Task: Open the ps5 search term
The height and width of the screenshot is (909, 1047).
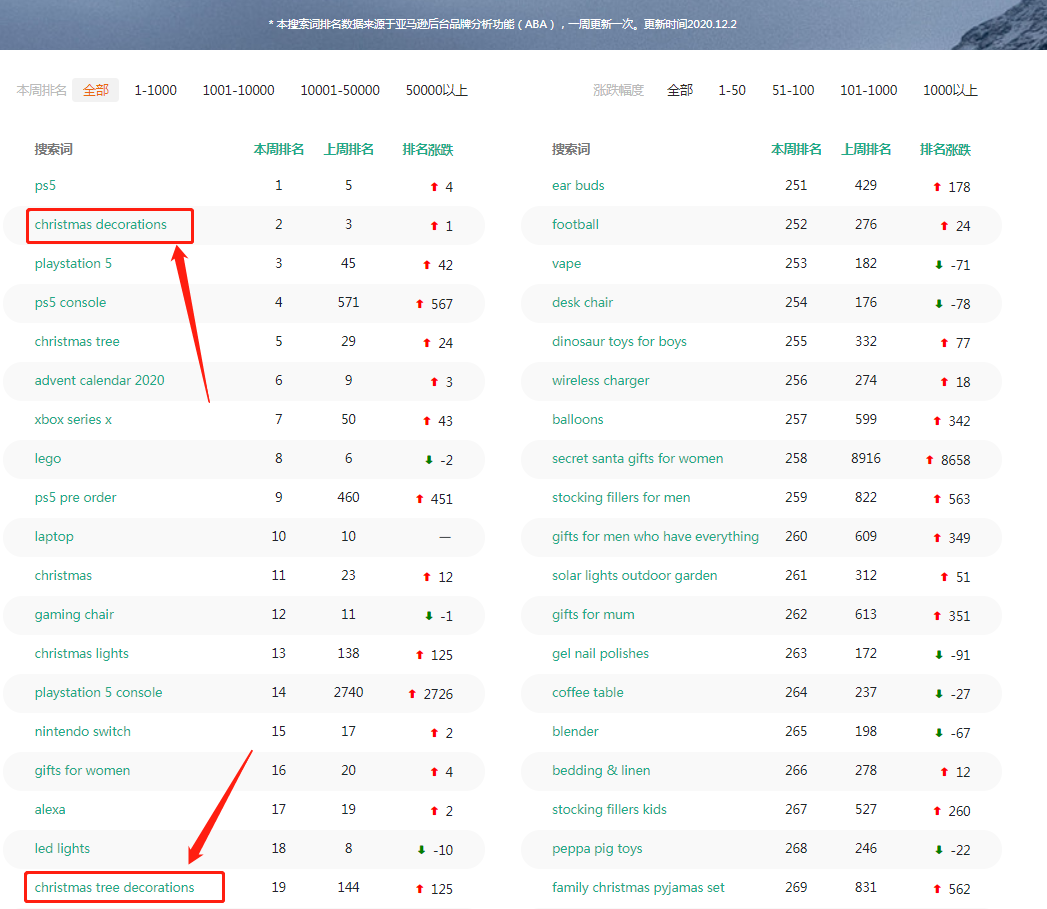Action: [x=45, y=185]
